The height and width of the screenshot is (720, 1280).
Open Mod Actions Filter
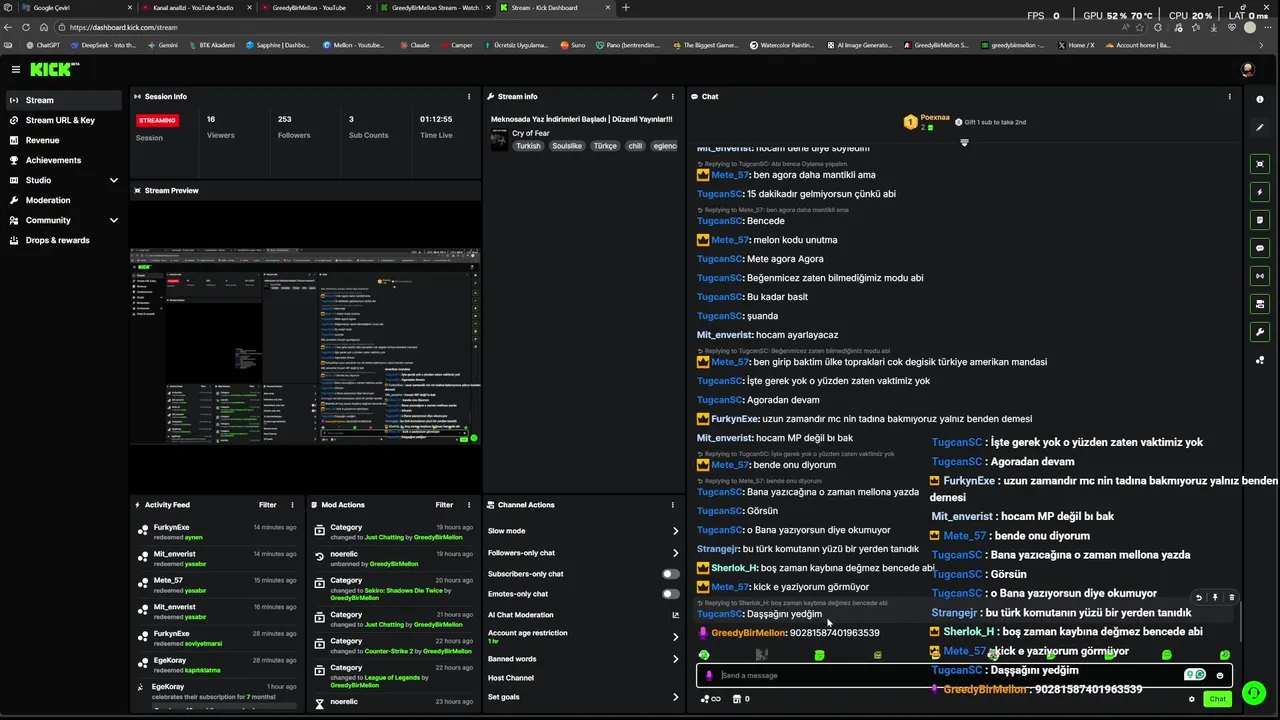pos(444,505)
